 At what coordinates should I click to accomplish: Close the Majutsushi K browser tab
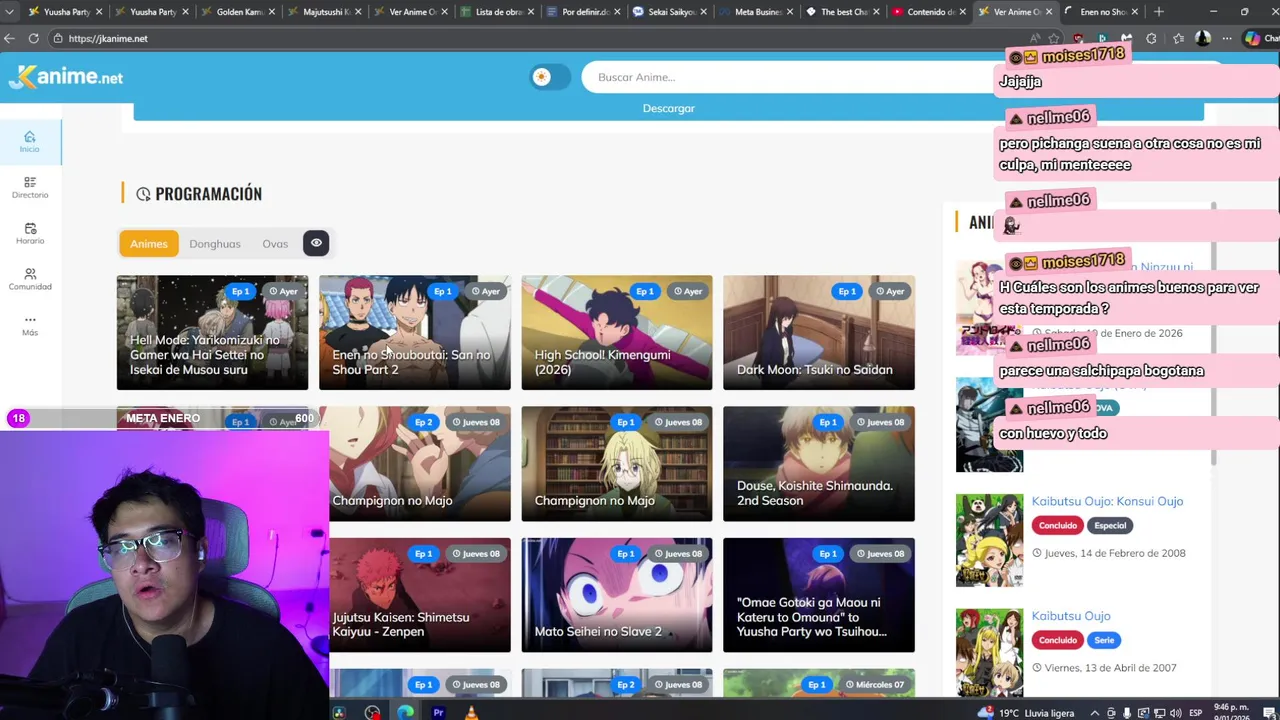[357, 12]
